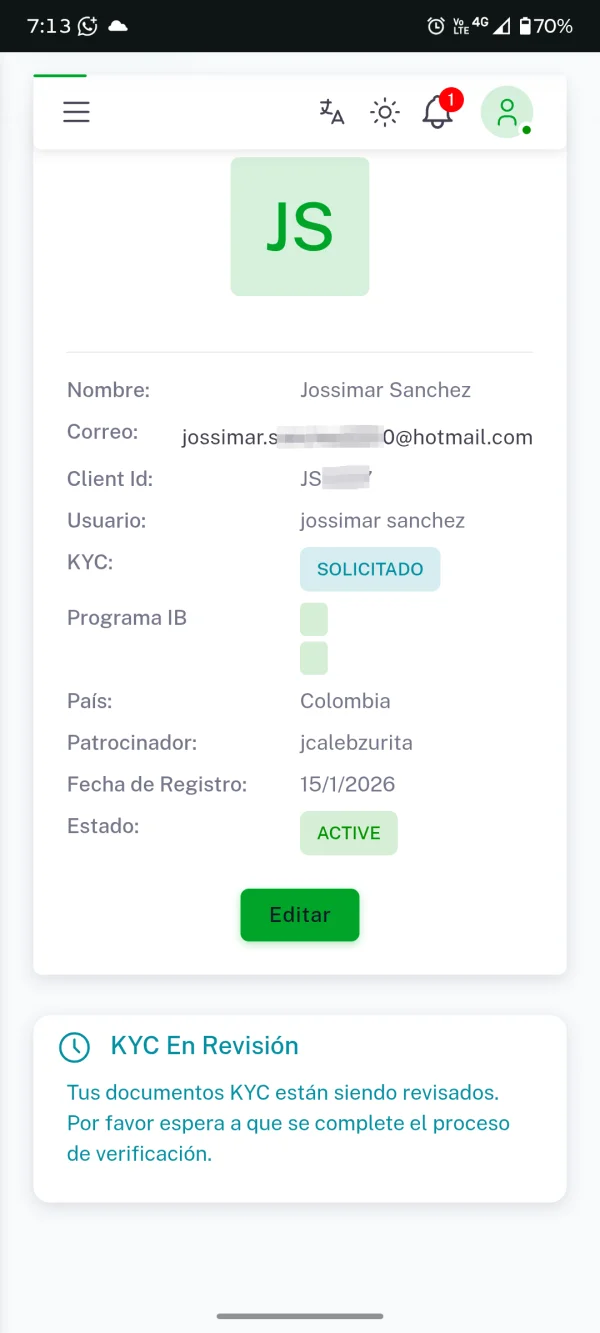Toggle light/dark theme sun icon
Image resolution: width=600 pixels, height=1333 pixels.
[385, 112]
